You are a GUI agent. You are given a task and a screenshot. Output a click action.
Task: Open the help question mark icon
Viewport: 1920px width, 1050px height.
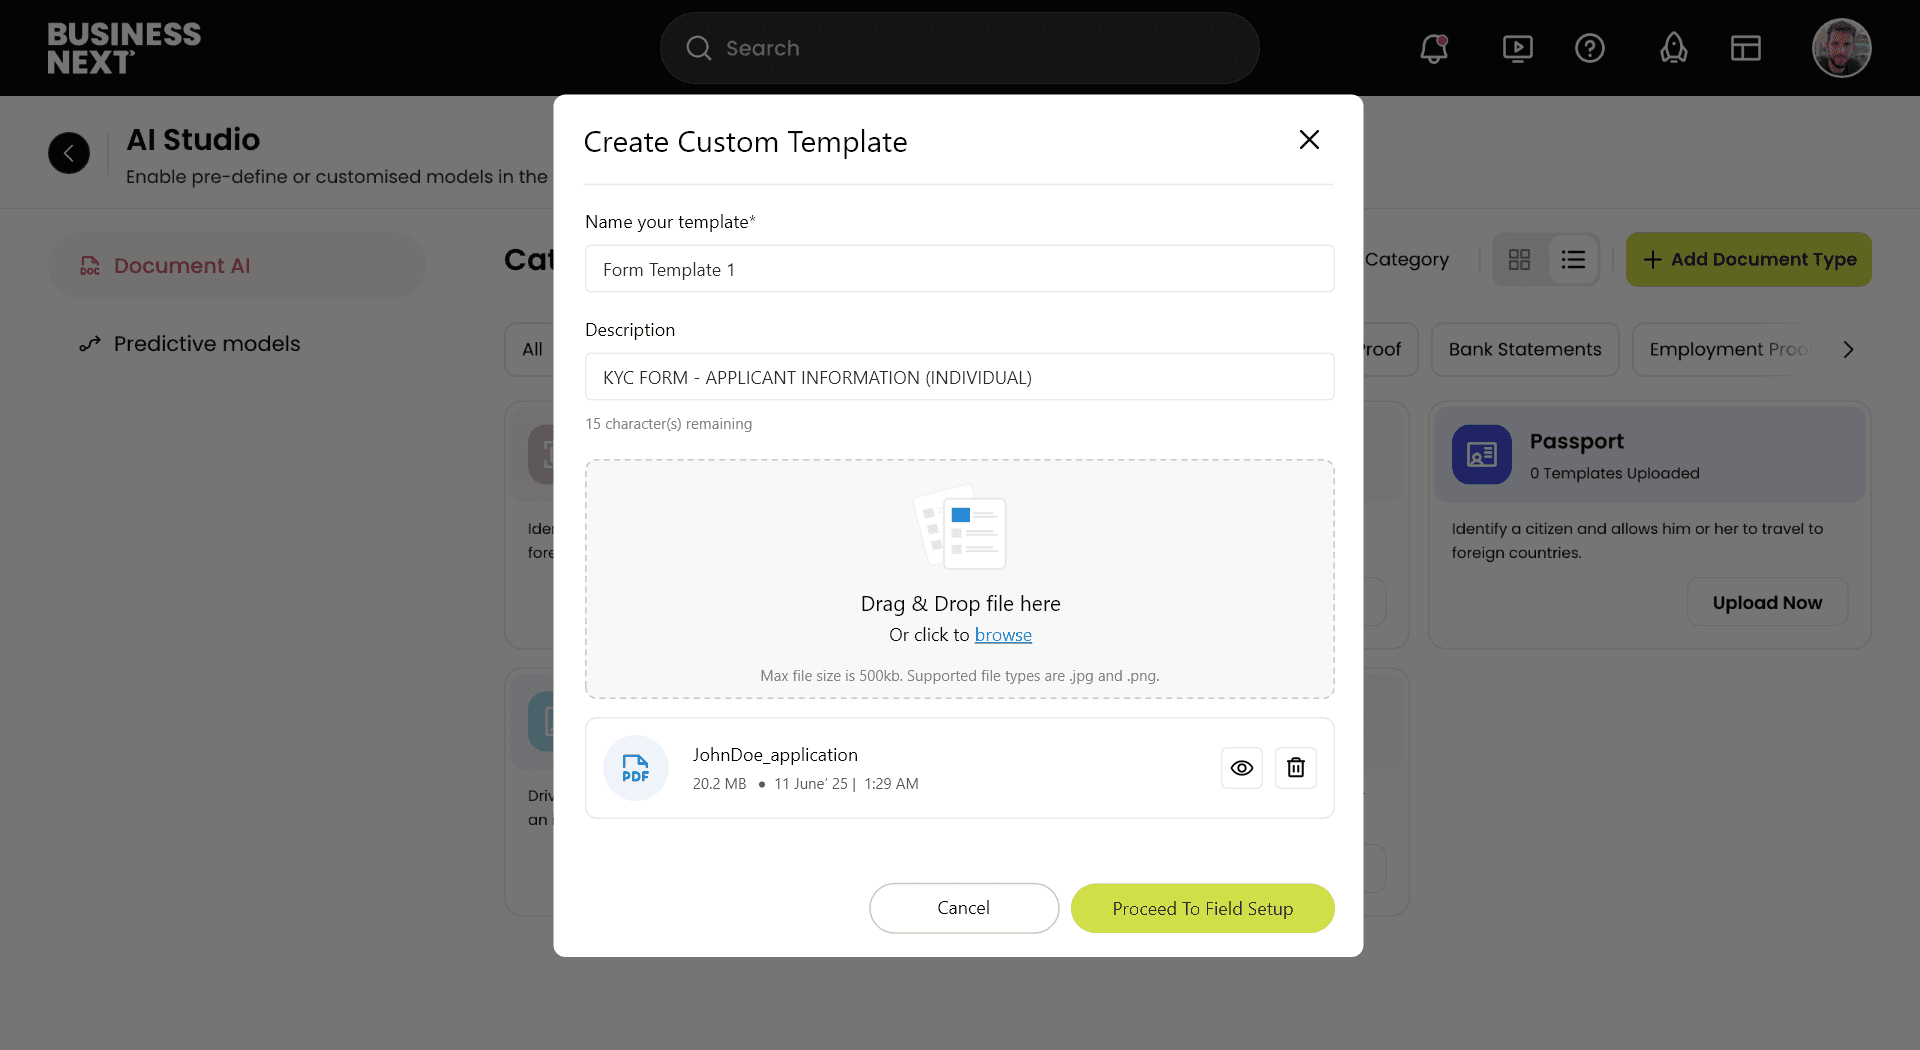click(x=1589, y=48)
